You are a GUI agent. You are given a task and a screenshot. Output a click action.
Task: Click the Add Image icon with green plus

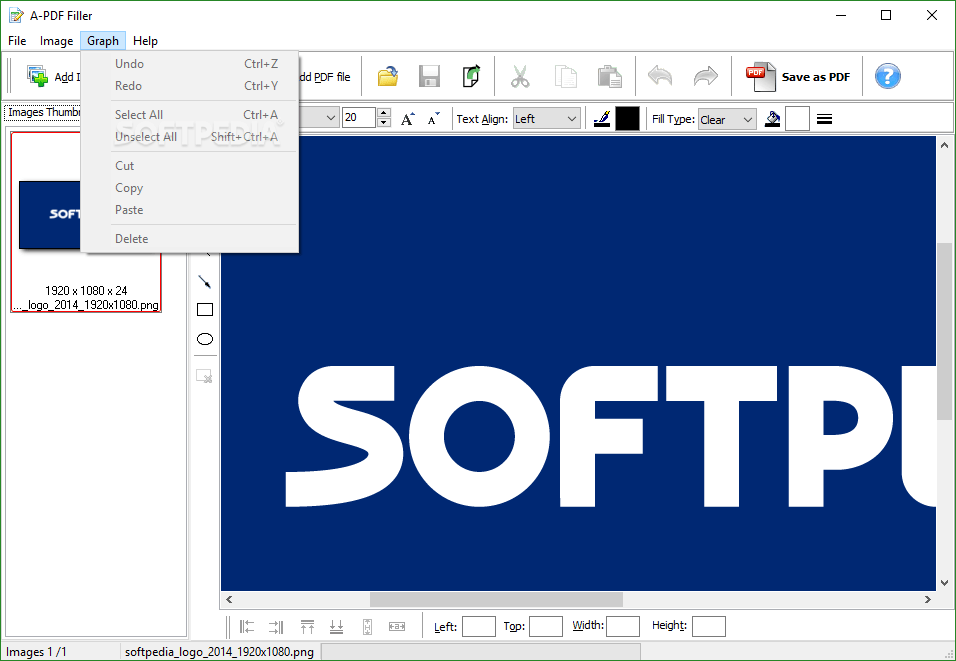pos(37,76)
